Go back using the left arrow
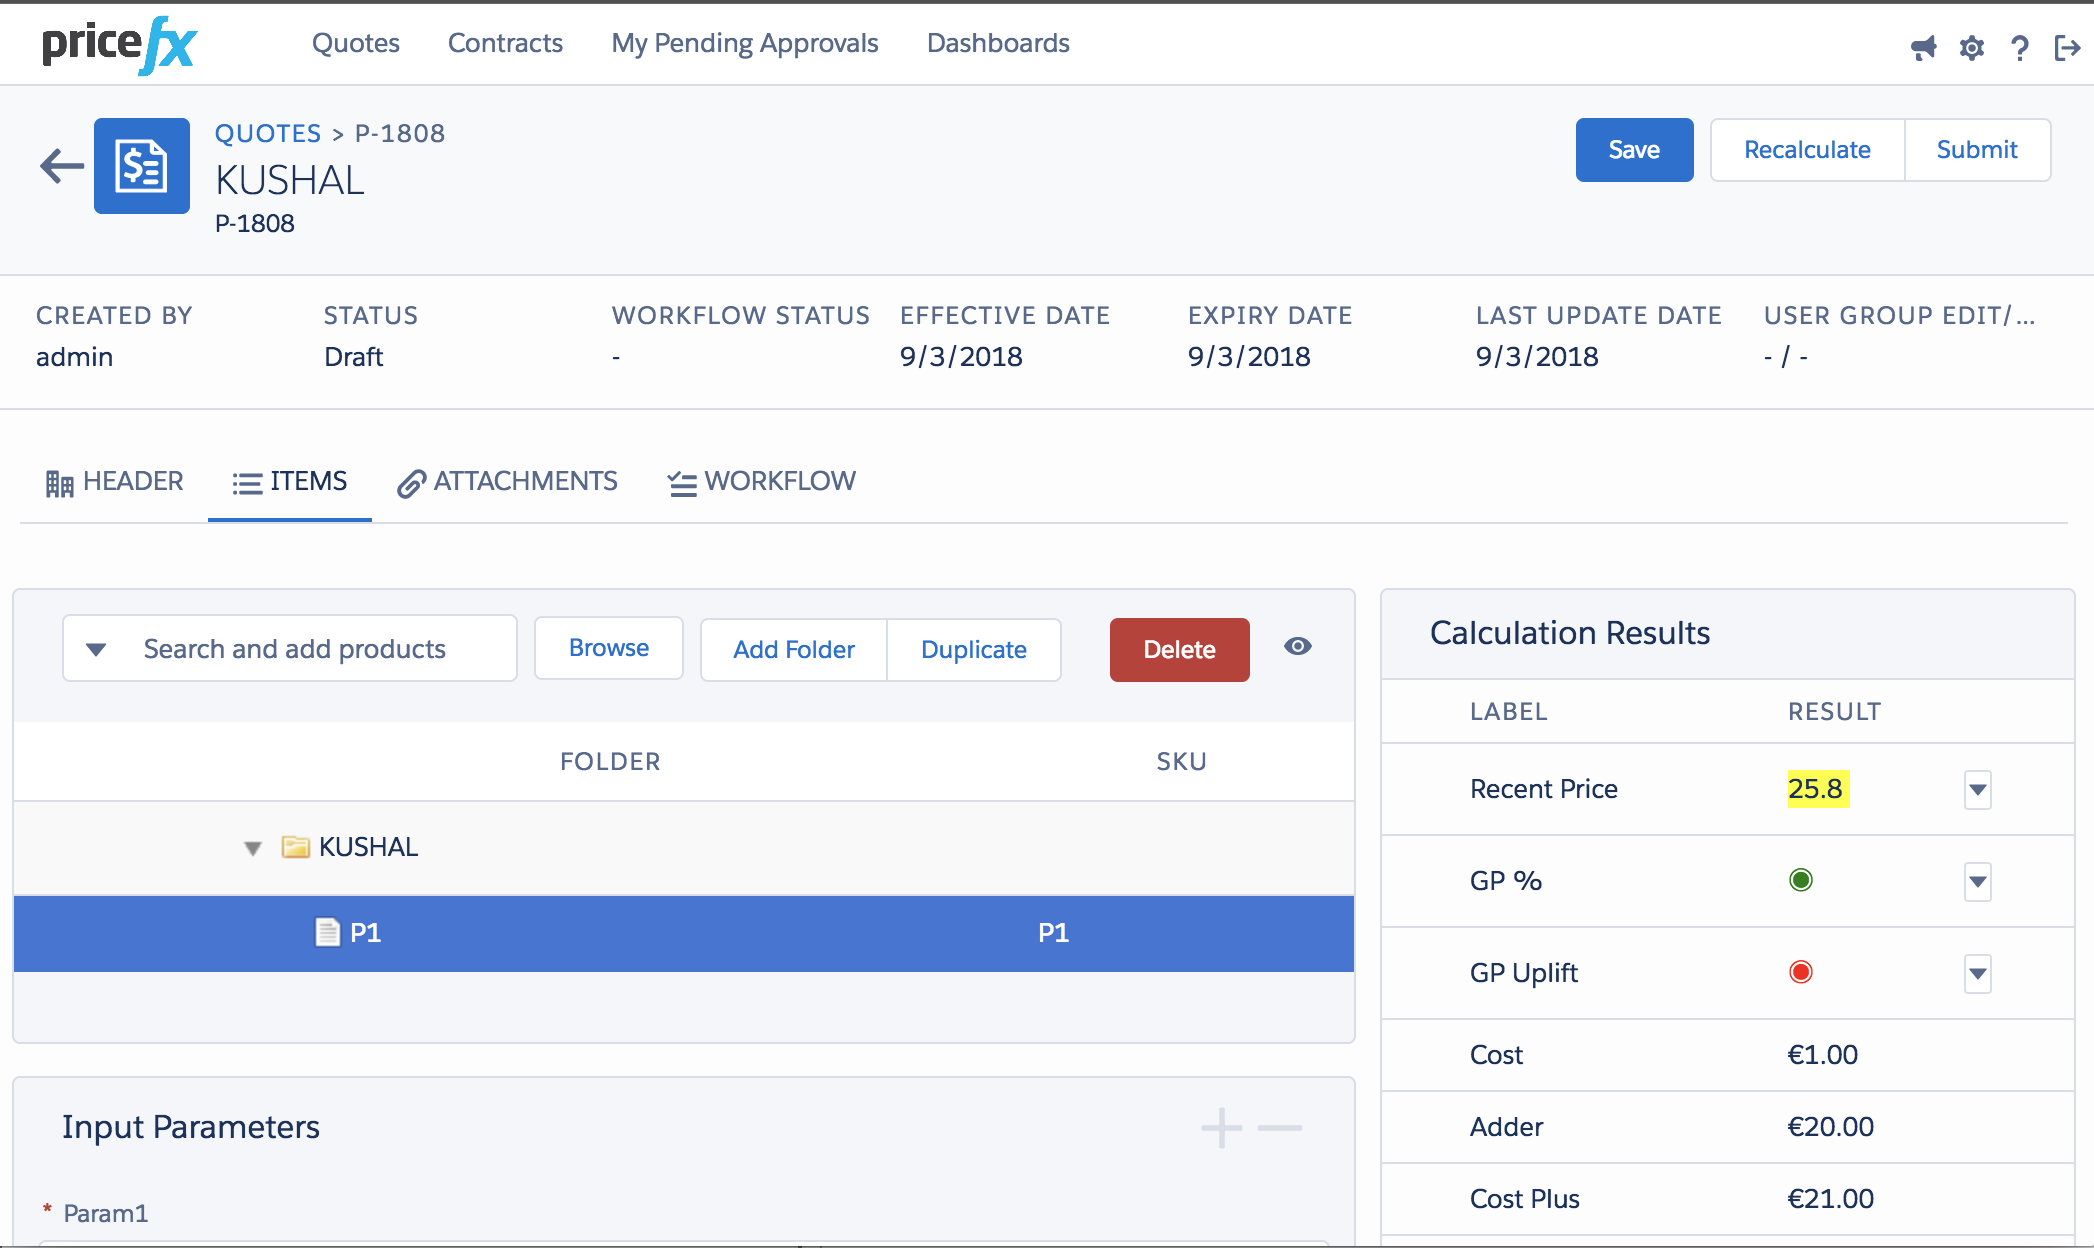 coord(61,166)
